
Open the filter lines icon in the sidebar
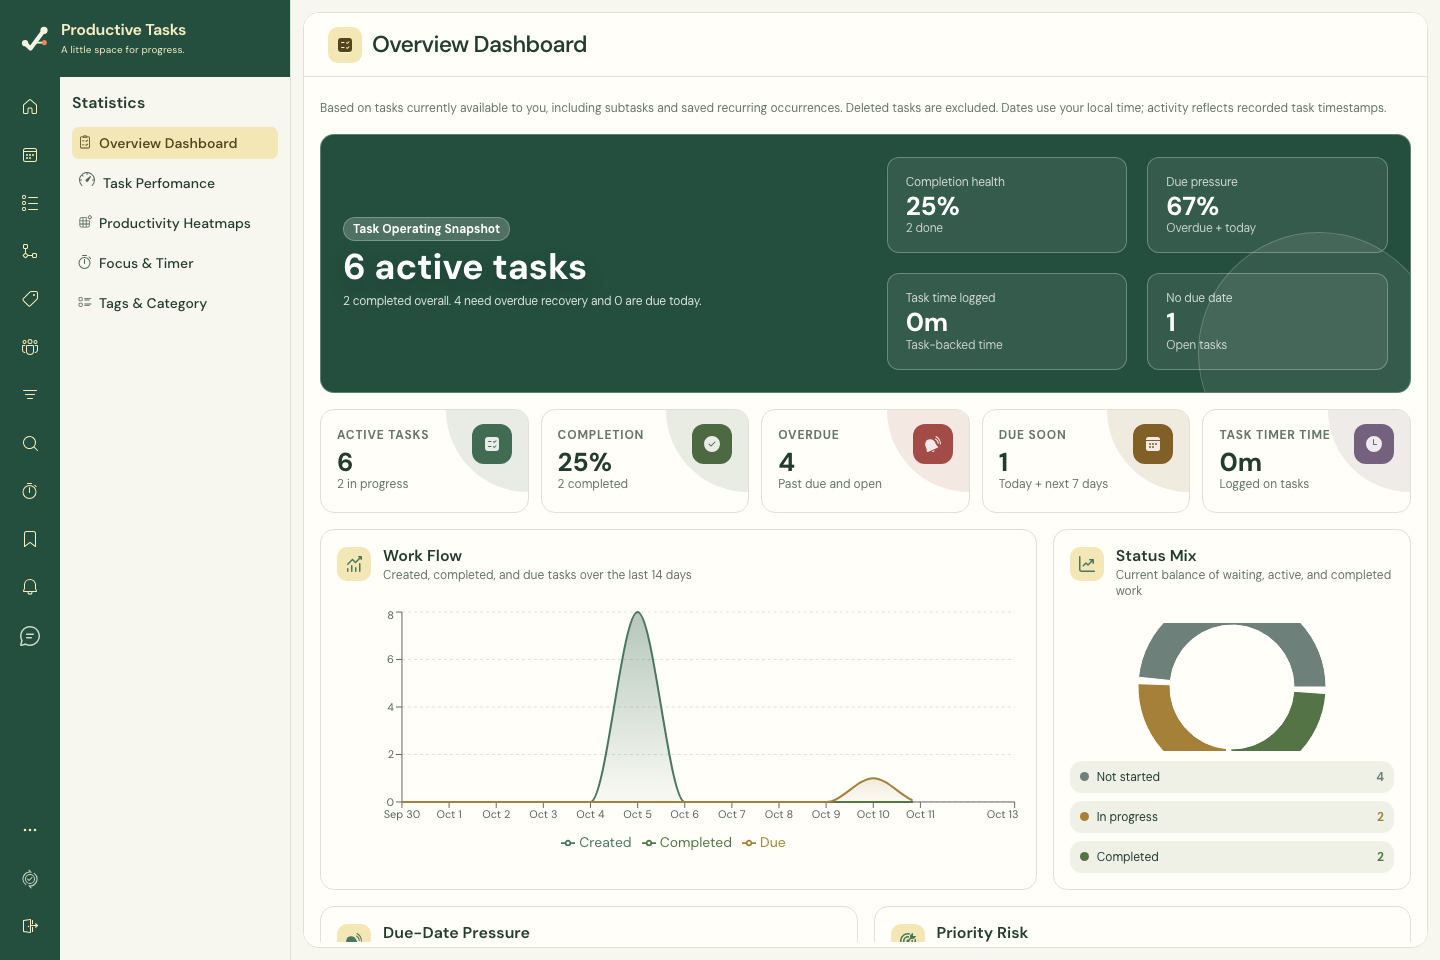[30, 395]
